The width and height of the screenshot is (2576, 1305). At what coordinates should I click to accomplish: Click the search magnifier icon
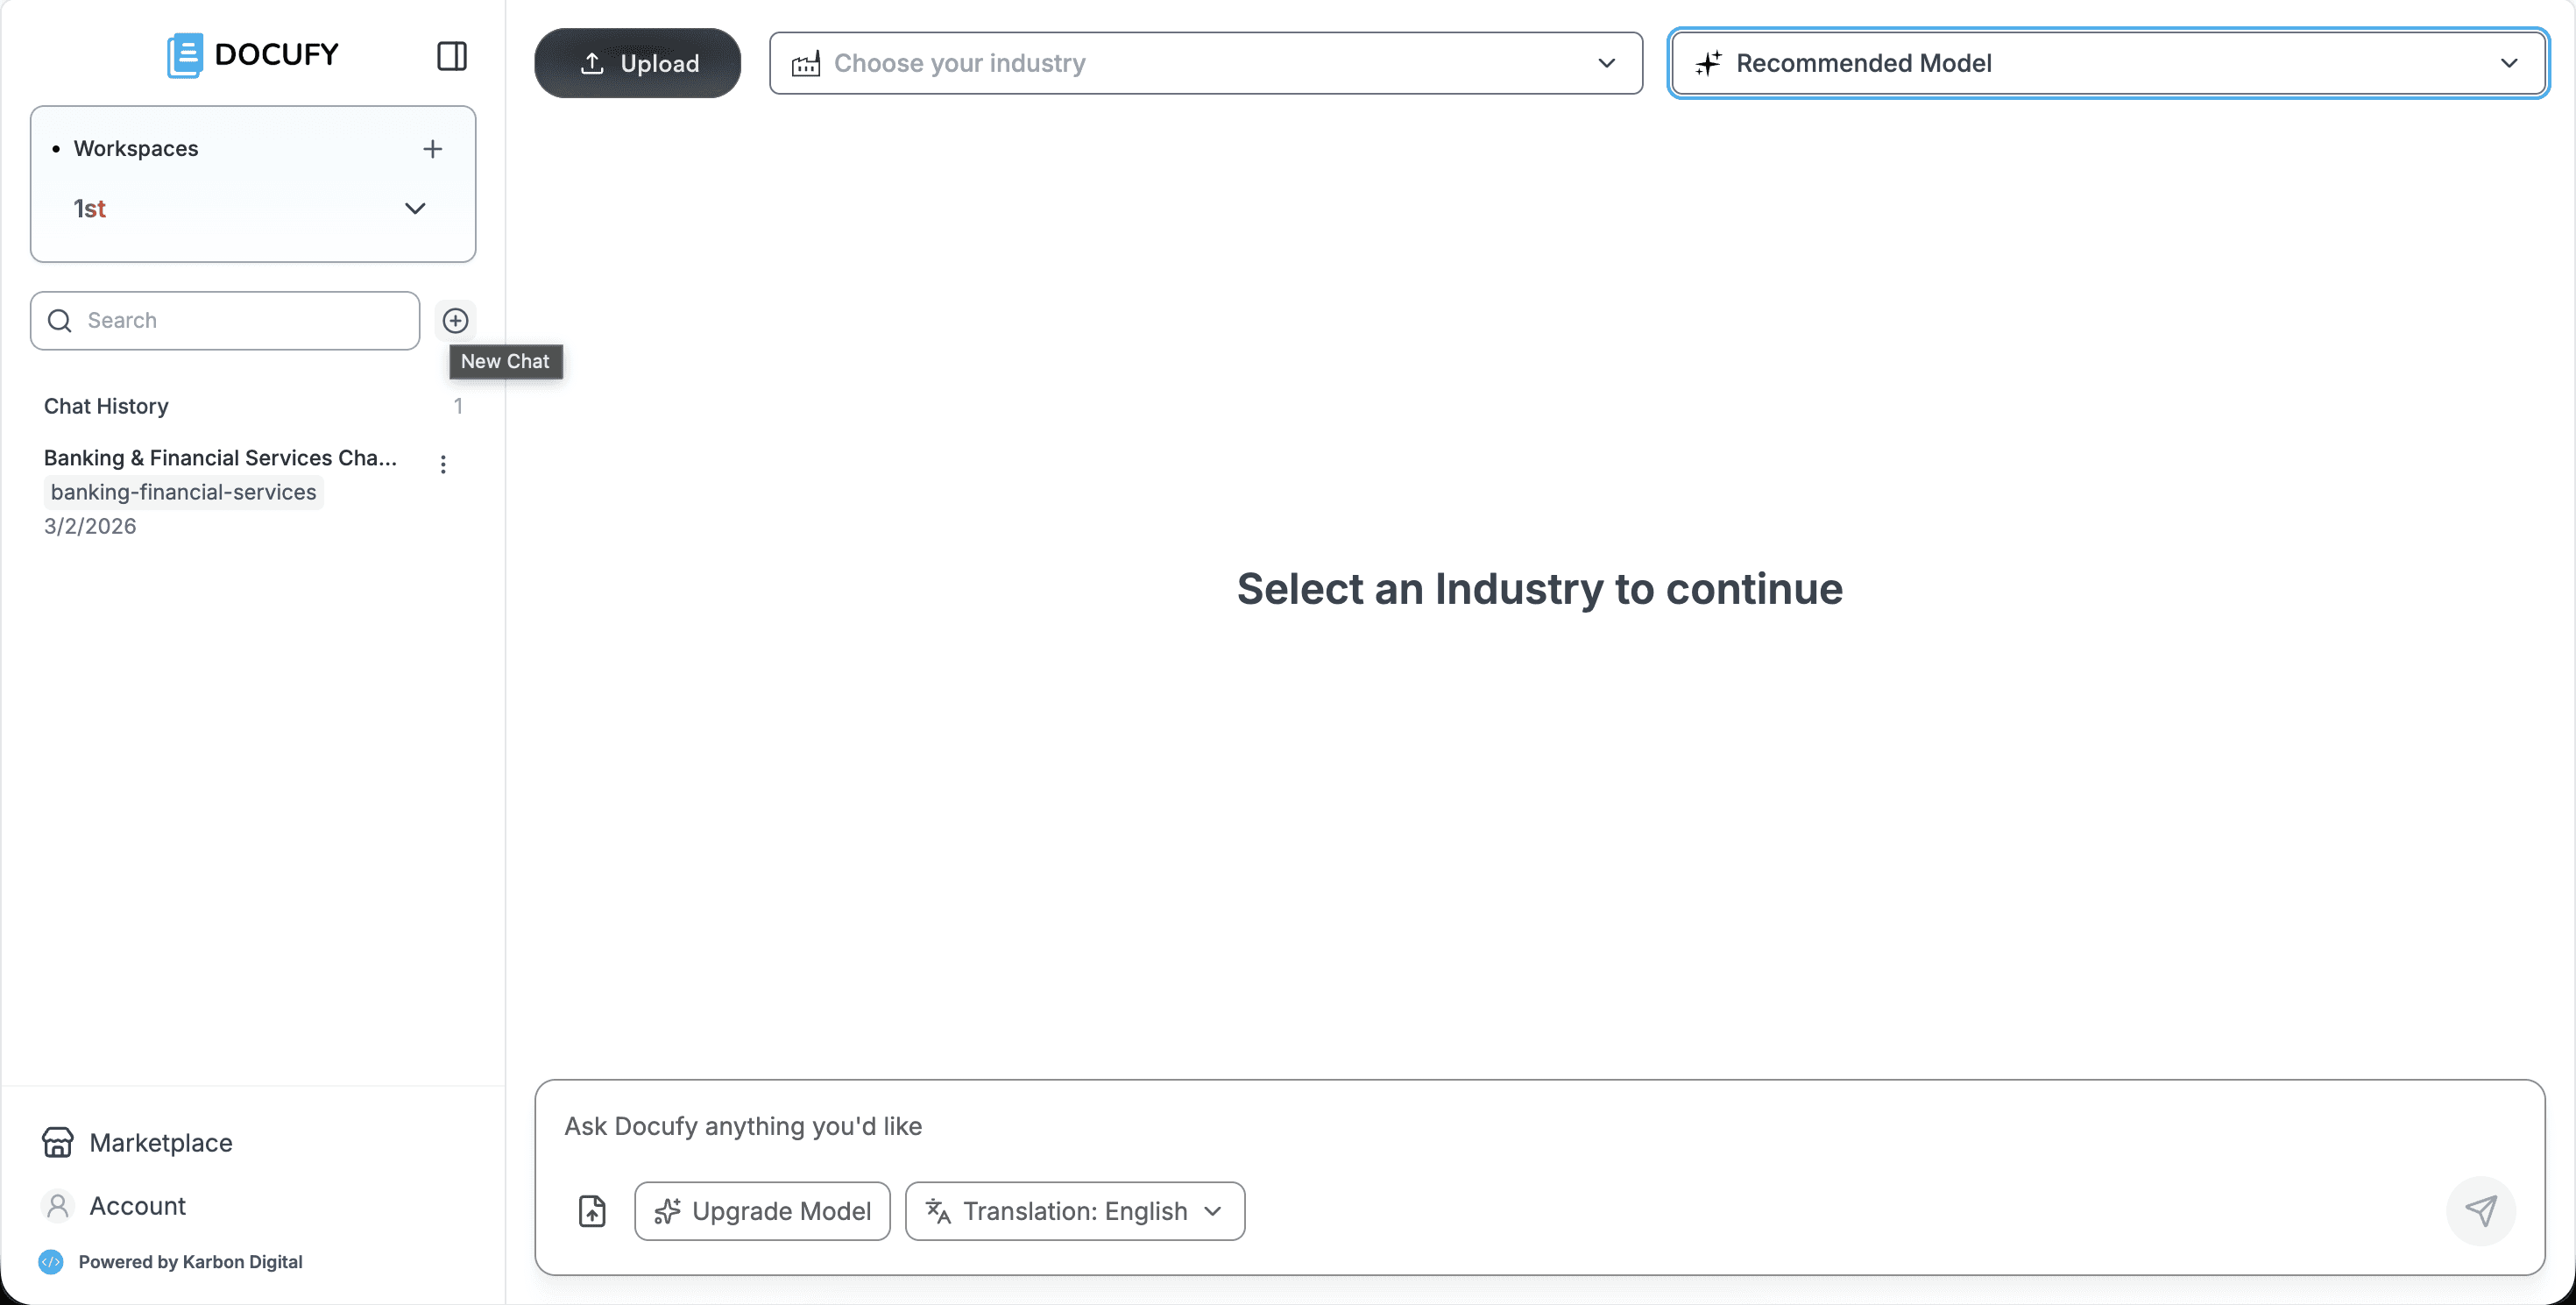pyautogui.click(x=60, y=320)
